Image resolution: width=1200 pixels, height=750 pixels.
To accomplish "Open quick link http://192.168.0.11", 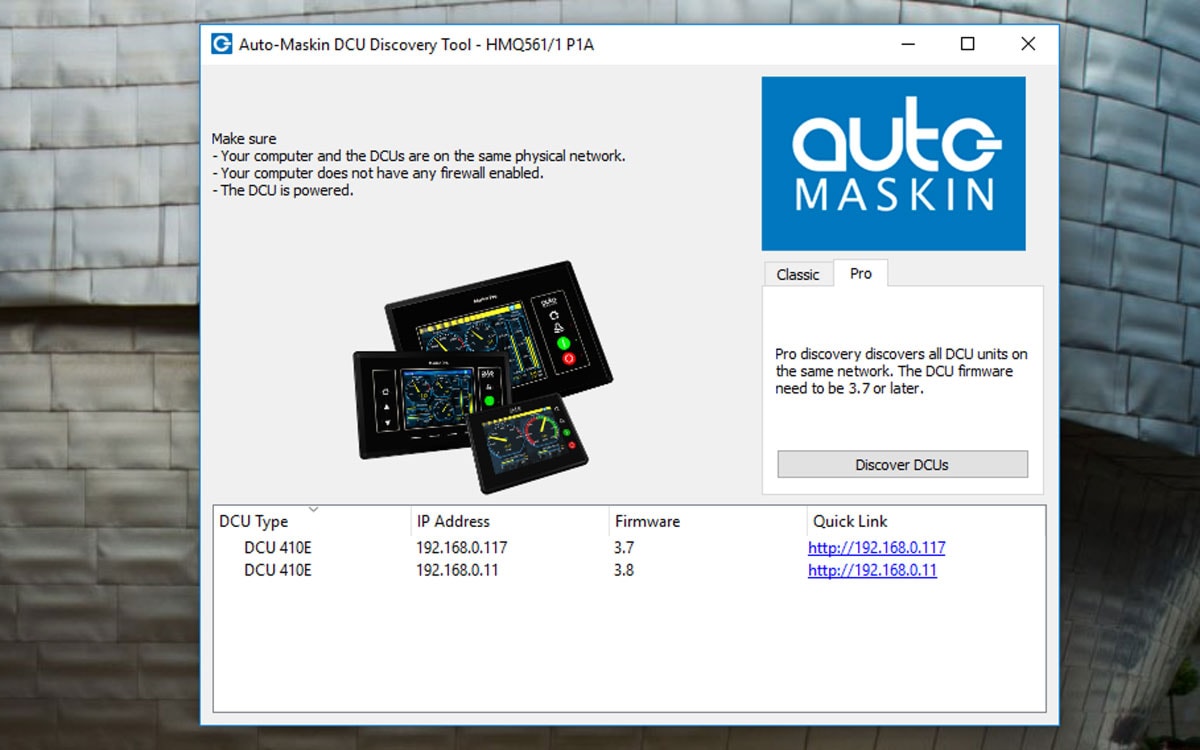I will [x=872, y=570].
